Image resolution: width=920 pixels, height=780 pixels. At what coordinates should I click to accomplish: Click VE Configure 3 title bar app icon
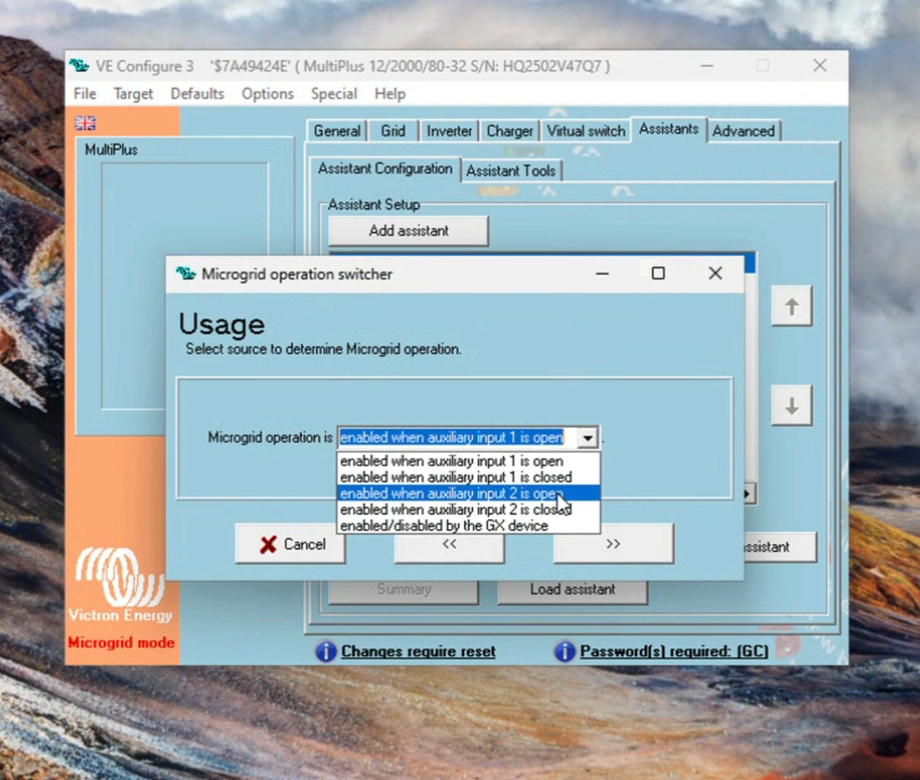coord(80,66)
